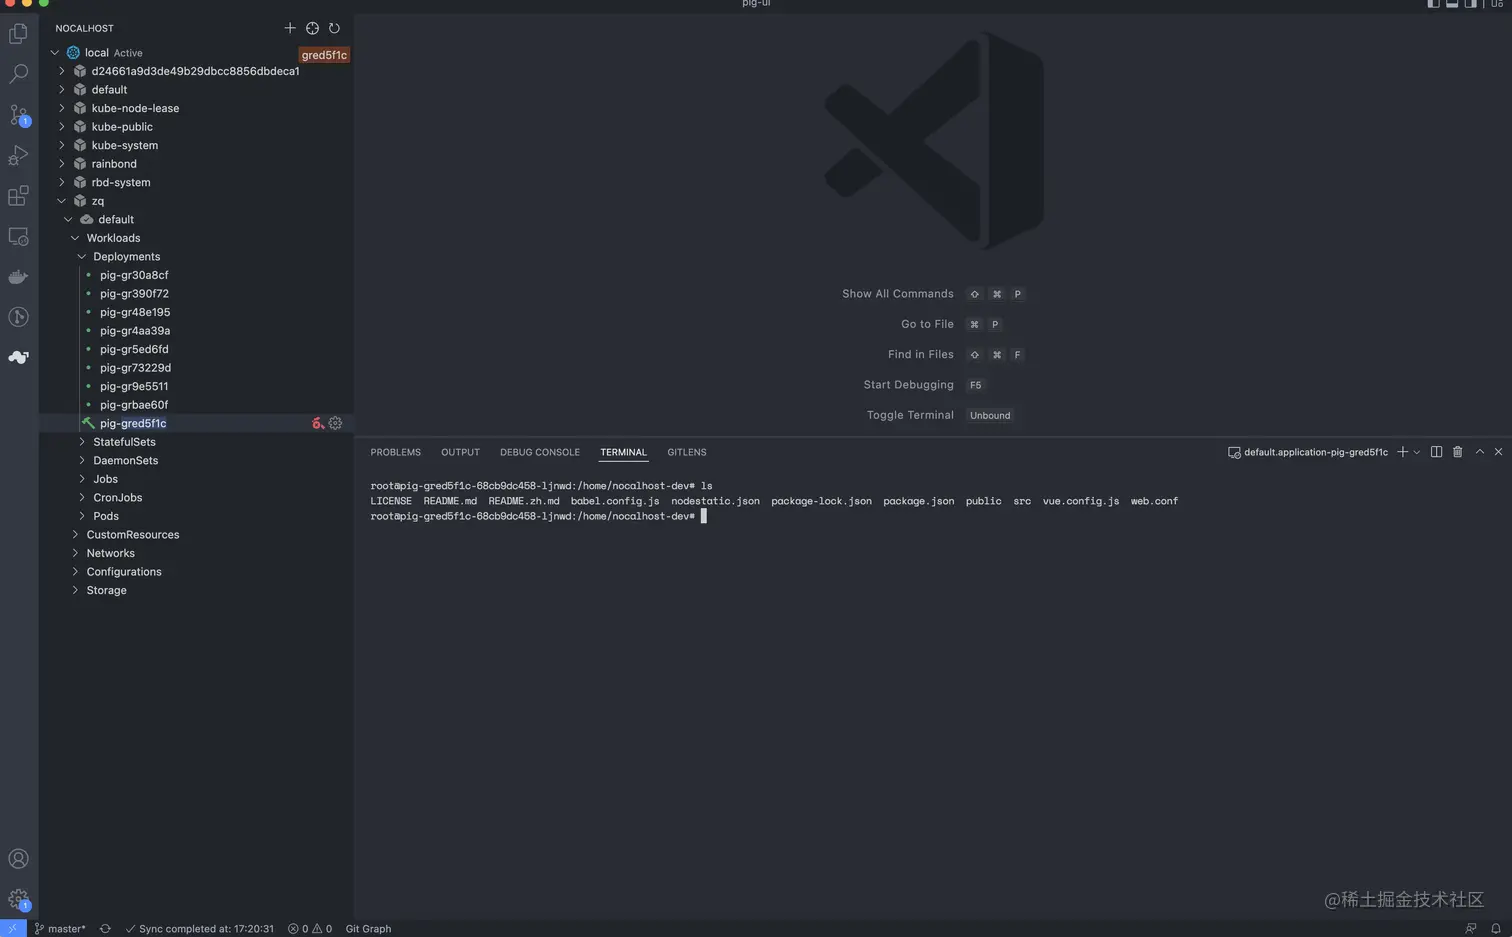Expand the StatefulSets node

coord(82,441)
